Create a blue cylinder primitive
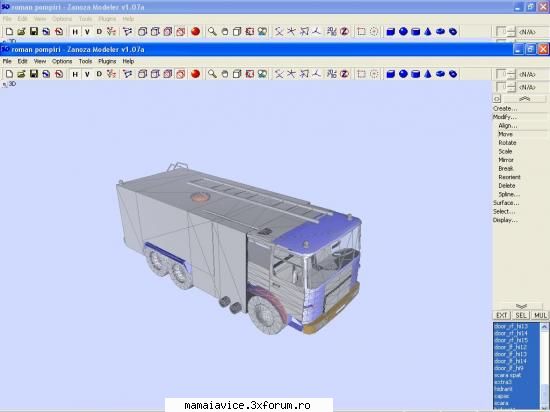Image resolution: width=550 pixels, height=412 pixels. (x=416, y=74)
